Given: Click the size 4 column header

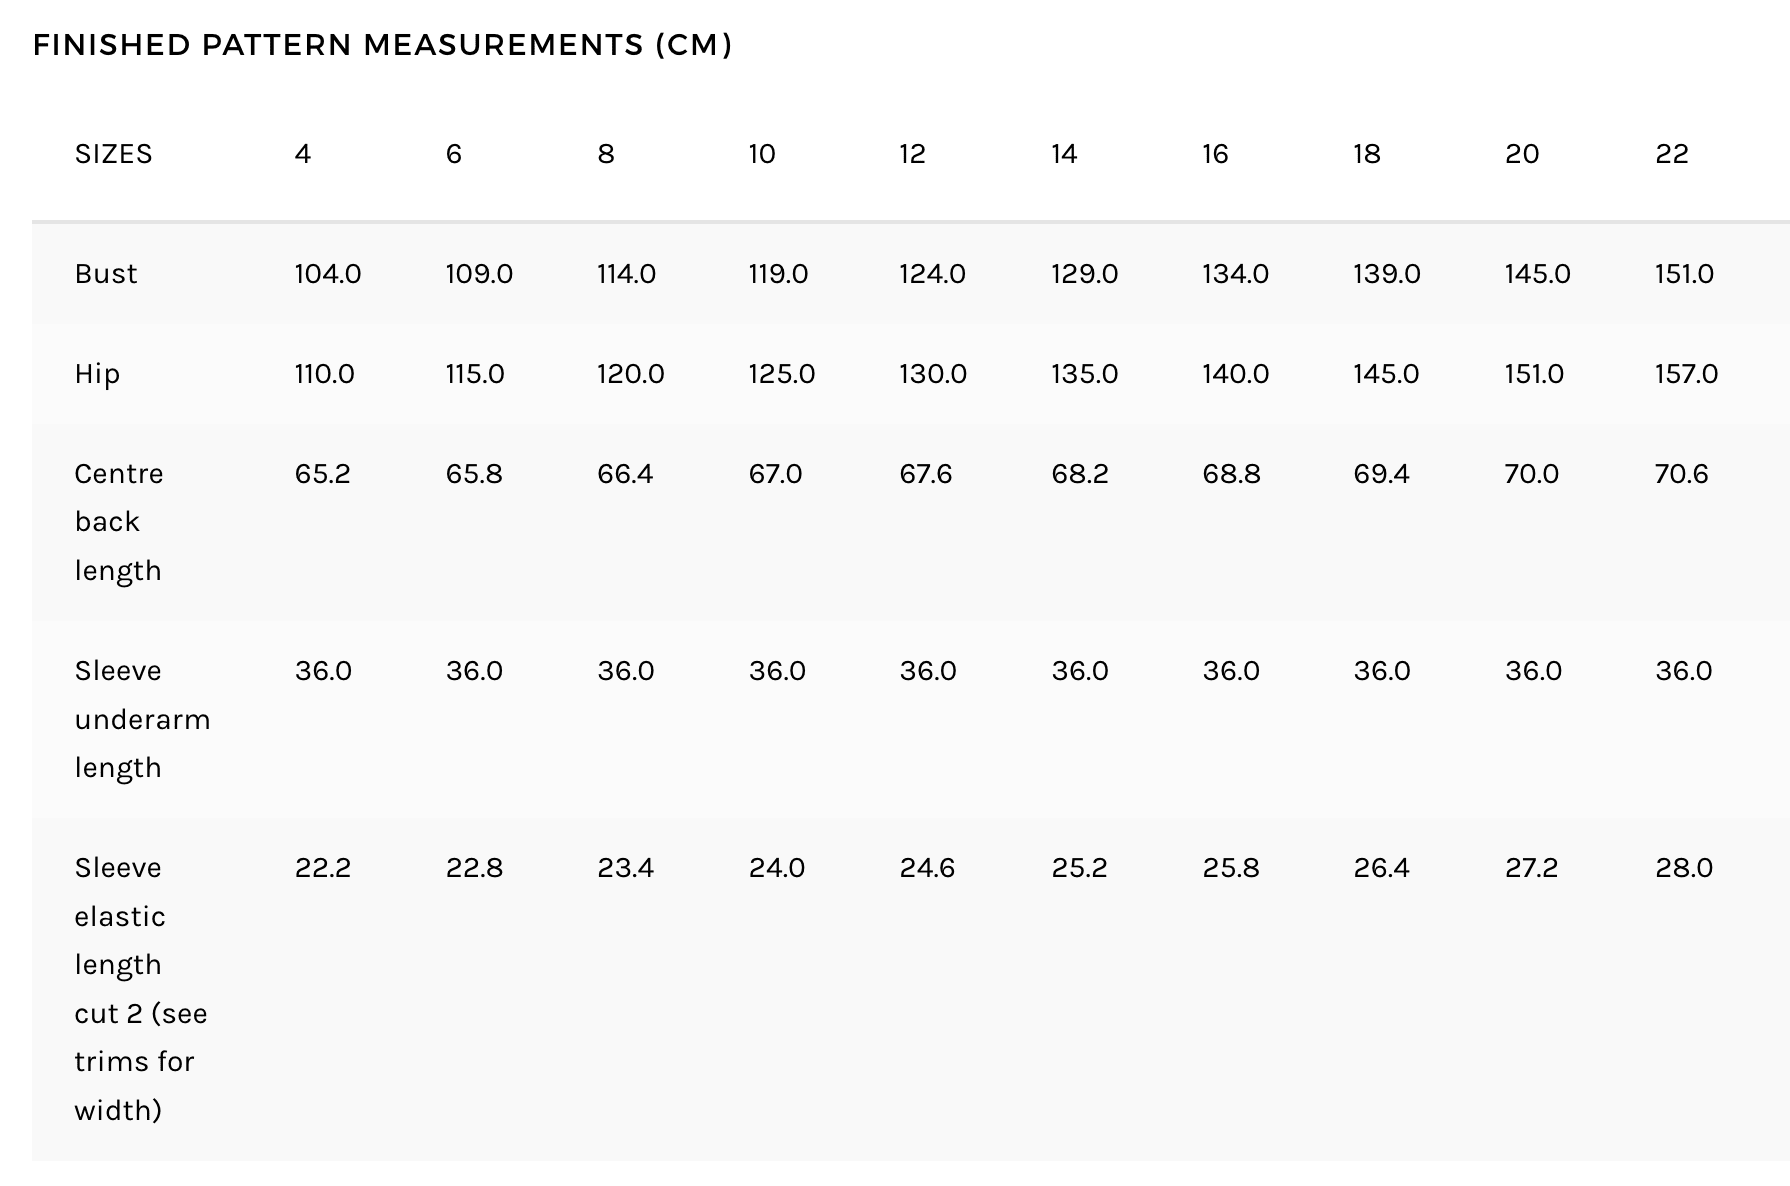Looking at the screenshot, I should point(303,154).
